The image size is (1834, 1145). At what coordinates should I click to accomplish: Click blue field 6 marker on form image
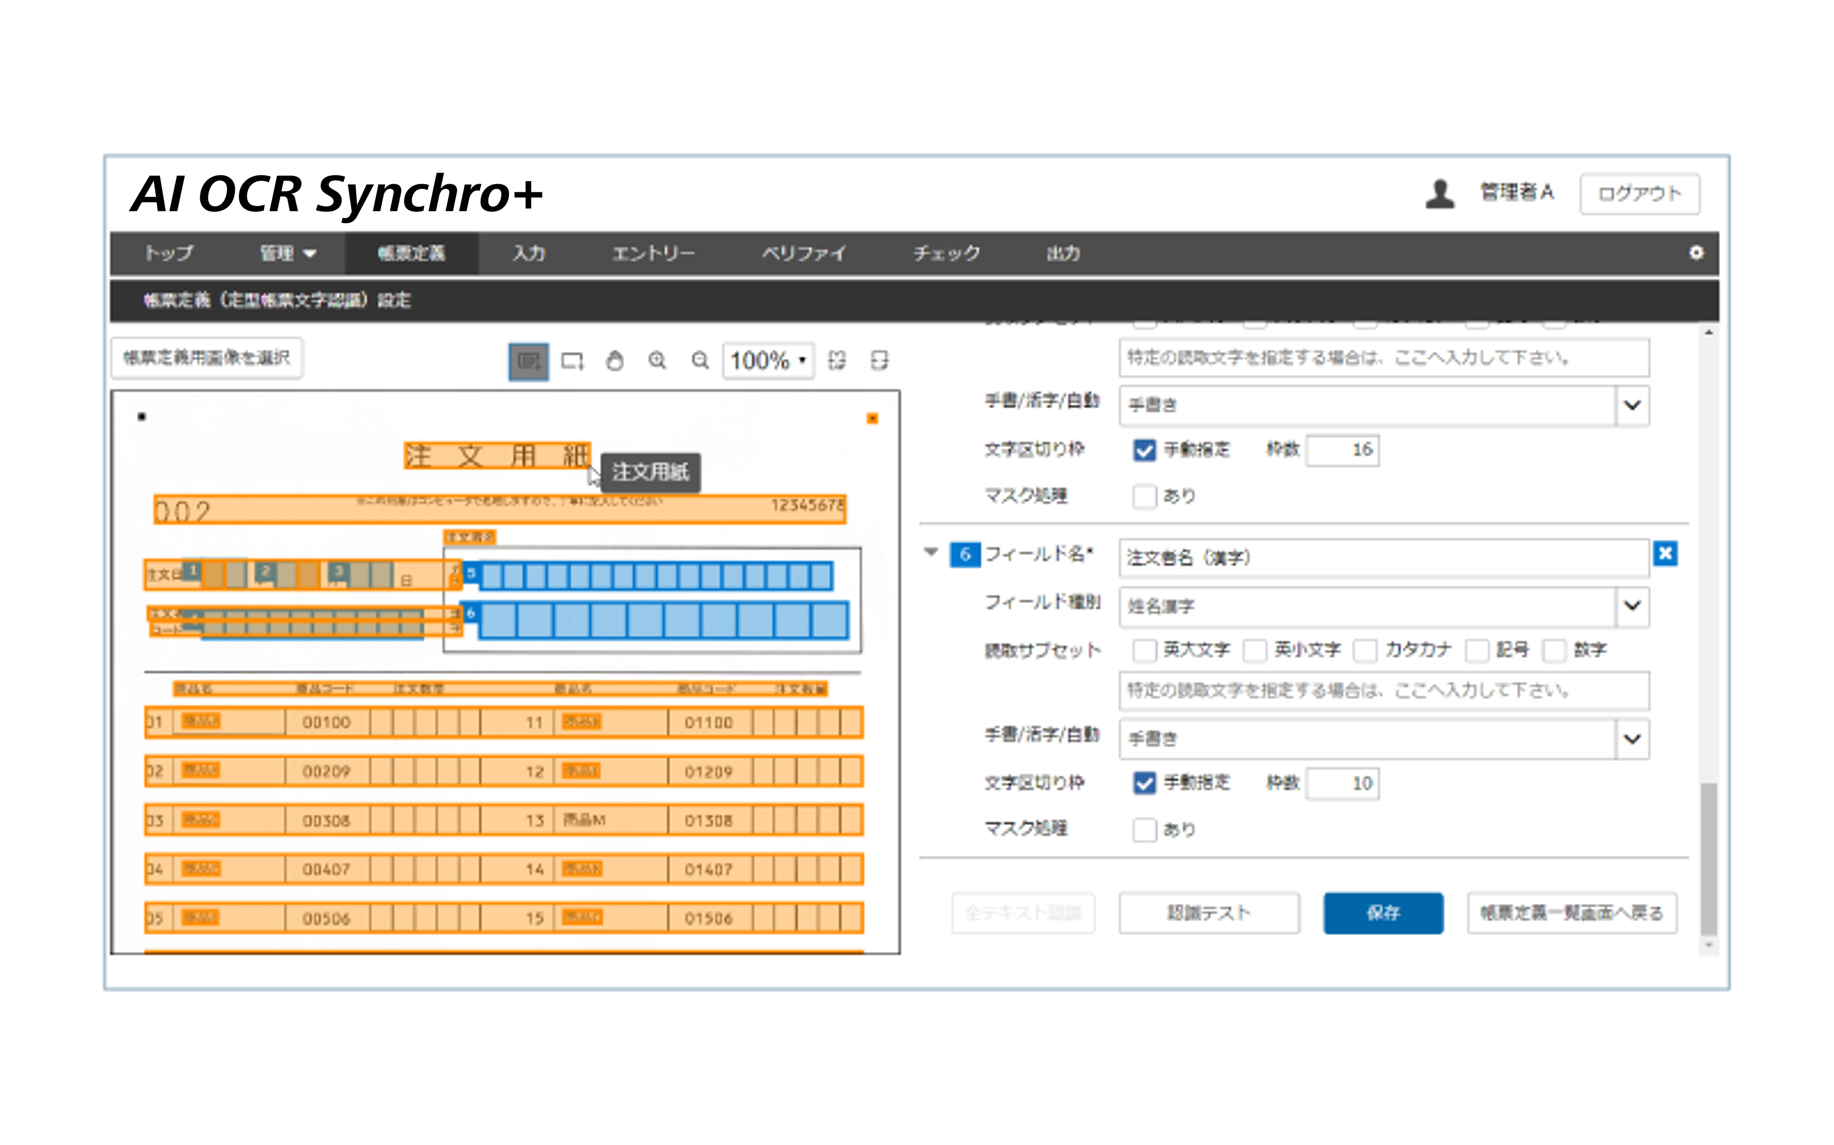[470, 613]
